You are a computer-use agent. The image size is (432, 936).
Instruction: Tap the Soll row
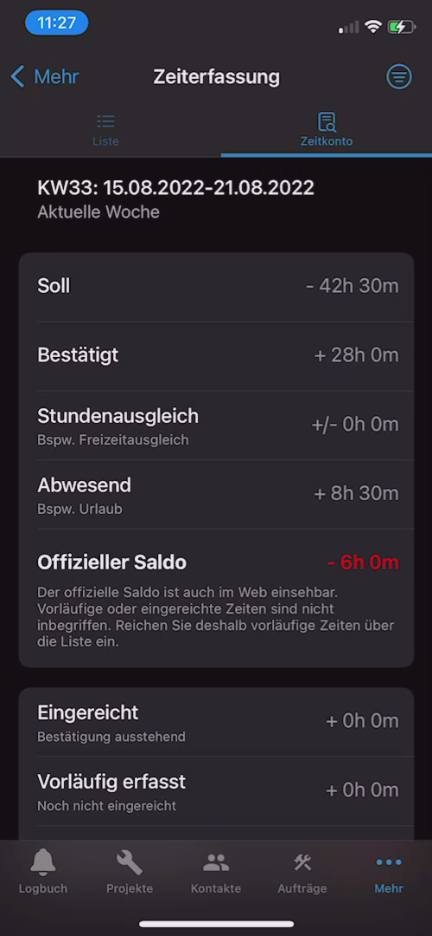click(216, 287)
